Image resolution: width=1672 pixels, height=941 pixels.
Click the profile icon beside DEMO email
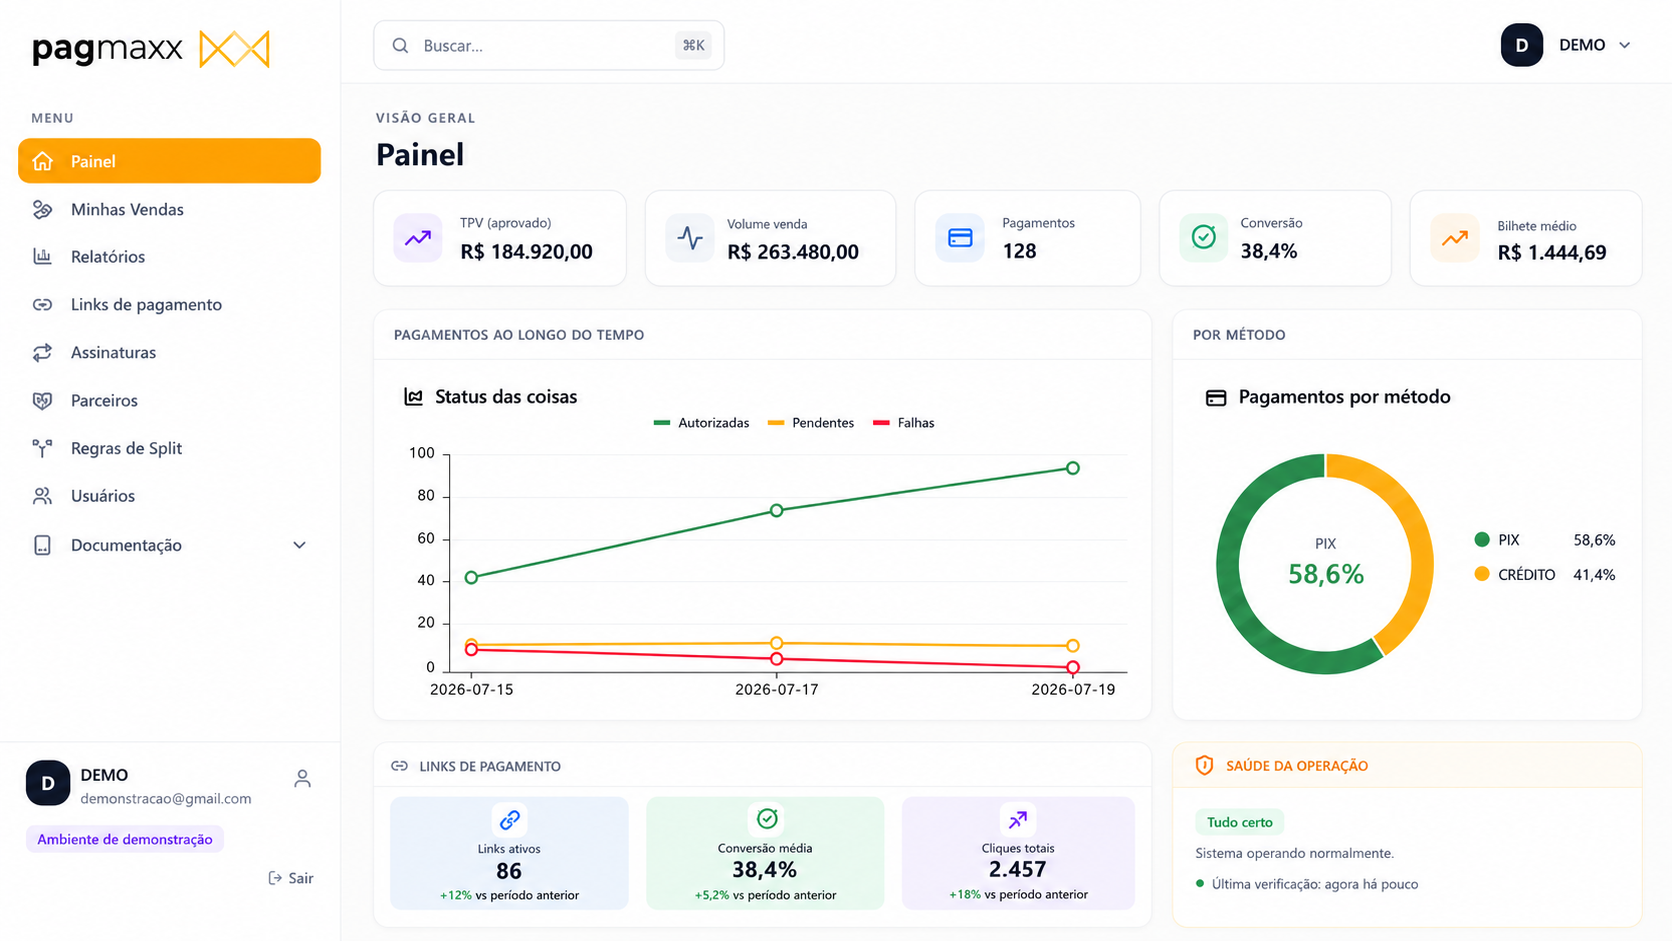point(303,778)
